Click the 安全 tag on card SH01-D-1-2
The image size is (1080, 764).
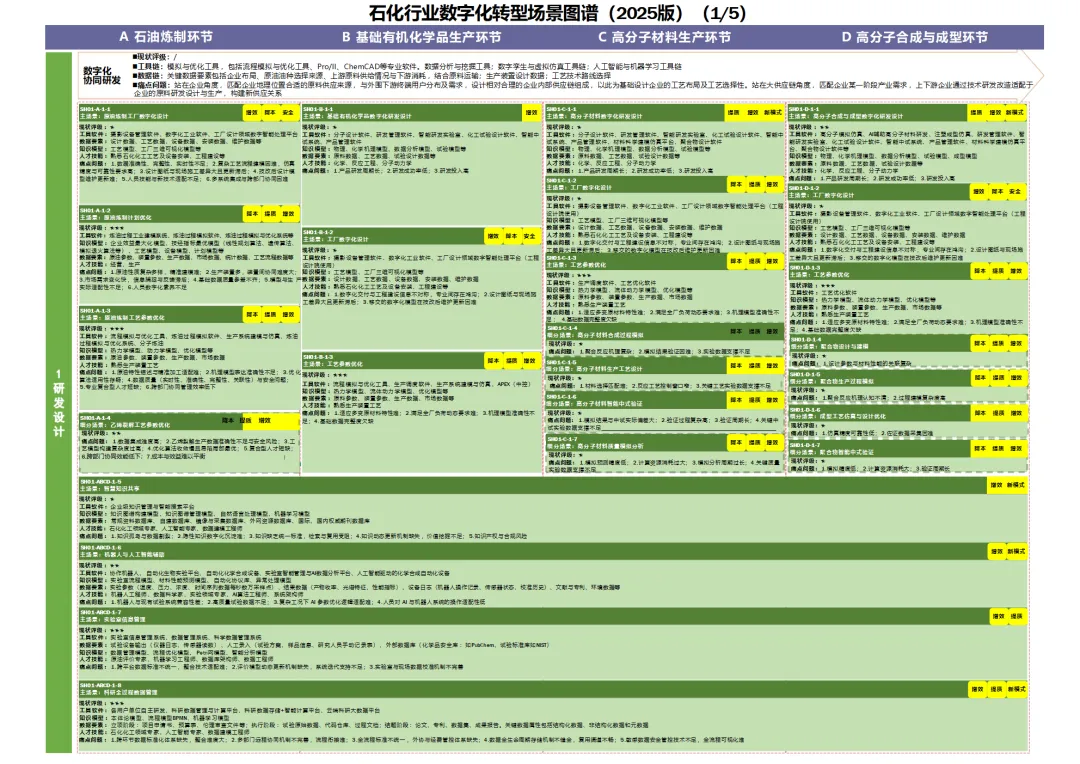tap(1015, 191)
